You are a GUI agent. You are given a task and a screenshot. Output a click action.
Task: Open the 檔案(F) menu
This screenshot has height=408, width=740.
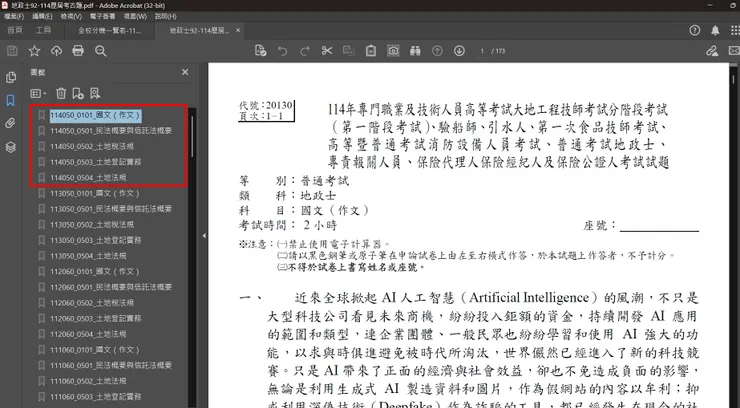coord(14,17)
